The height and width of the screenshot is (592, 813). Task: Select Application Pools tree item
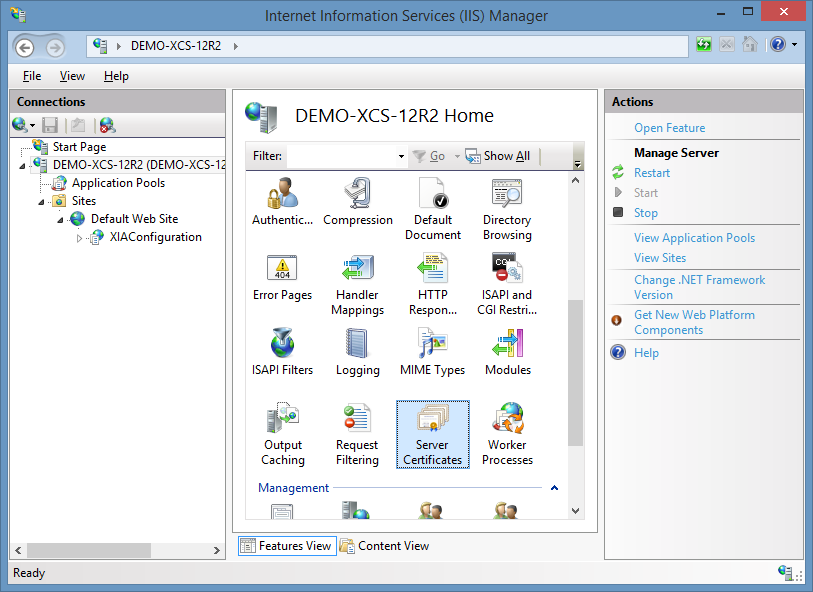pyautogui.click(x=118, y=183)
